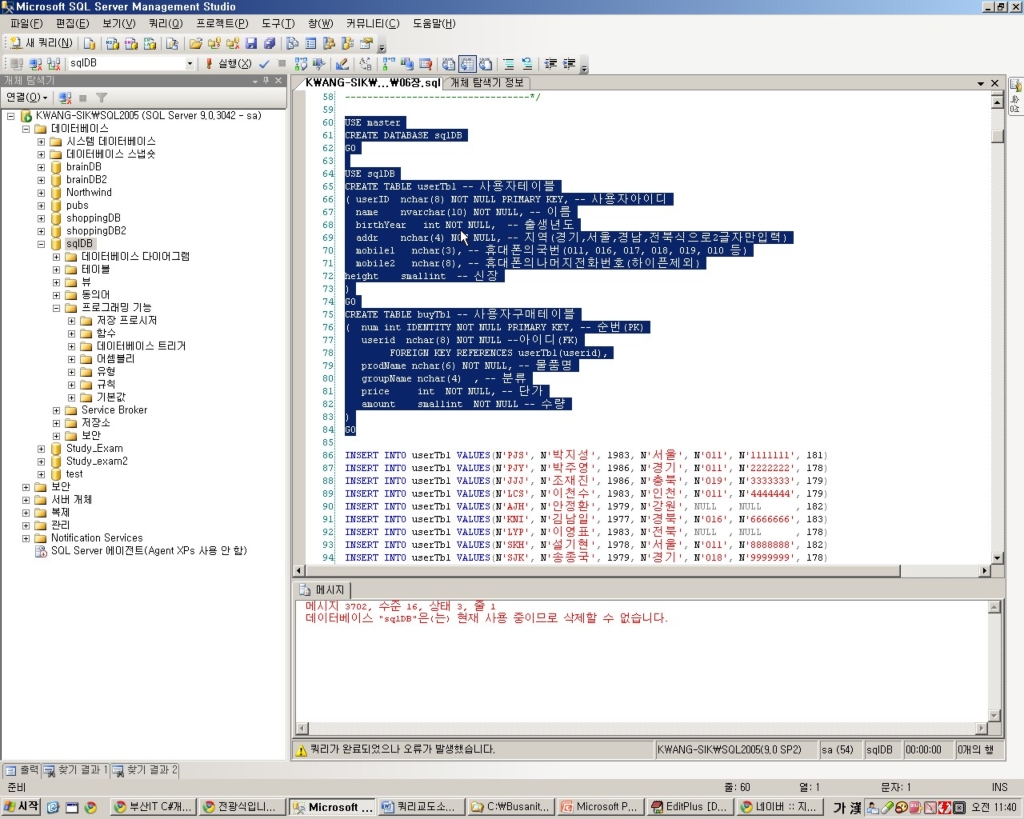1024x819 pixels.
Task: Switch to Microsoft PowerPoint in taskbar
Action: click(601, 807)
